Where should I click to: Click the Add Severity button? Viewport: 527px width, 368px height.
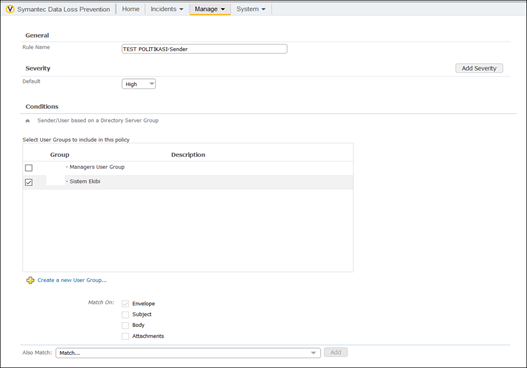pyautogui.click(x=479, y=68)
